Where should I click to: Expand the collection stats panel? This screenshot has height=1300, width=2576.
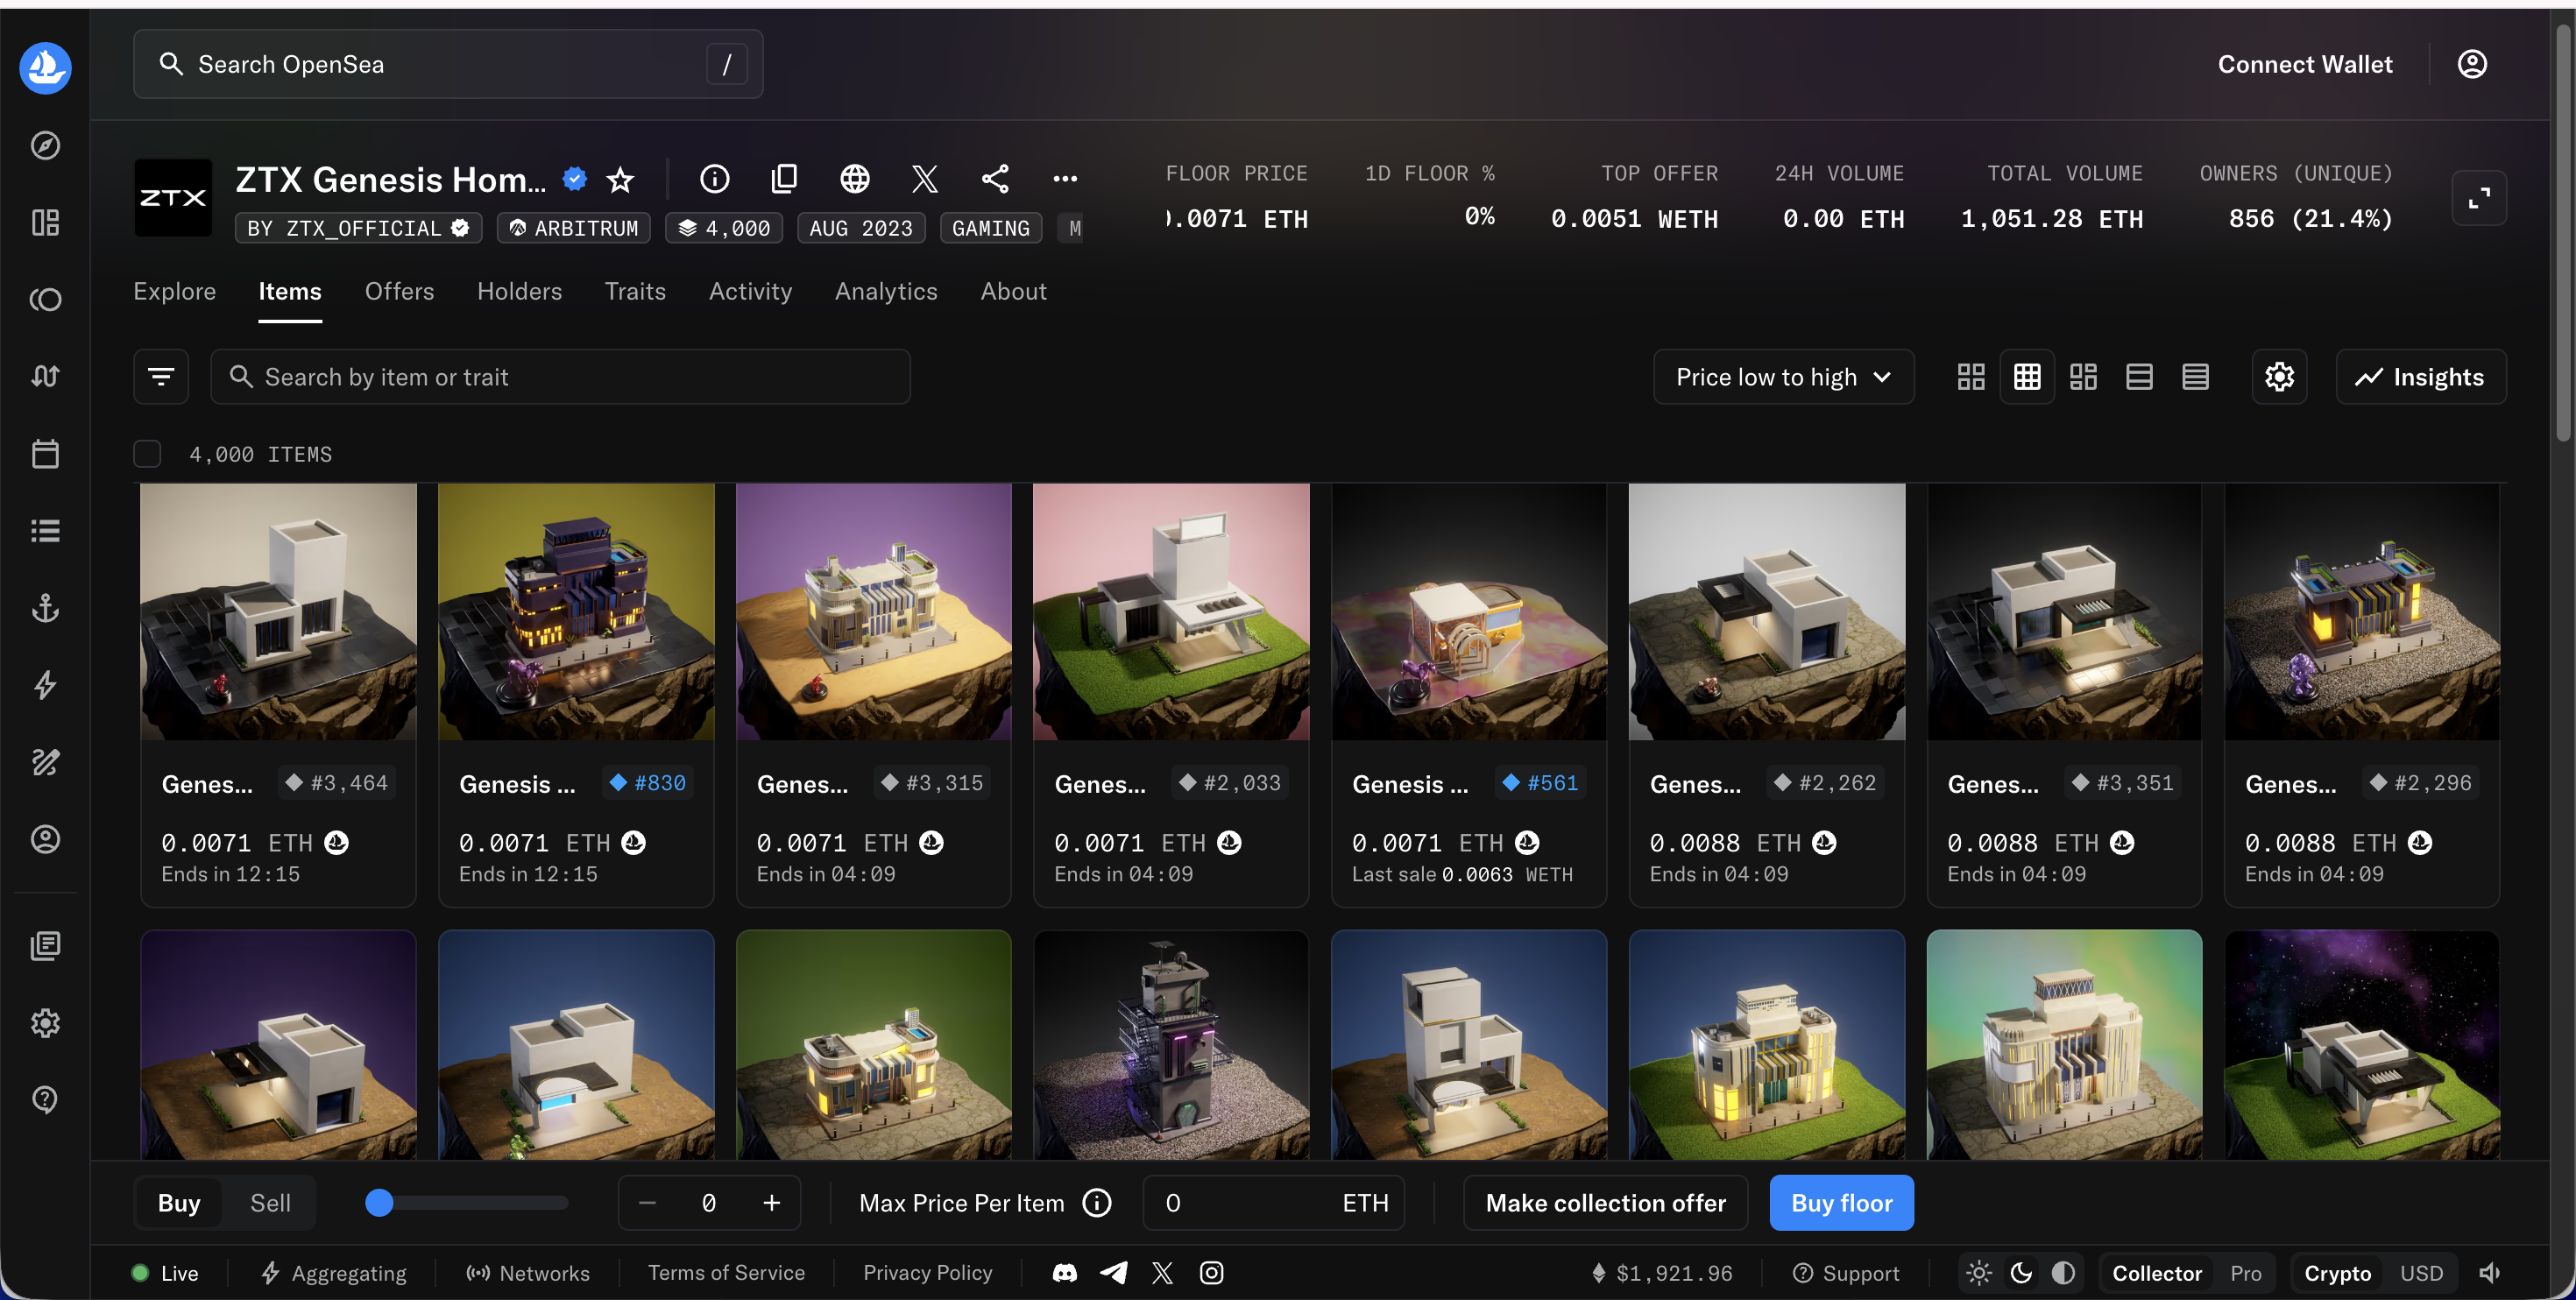[x=2479, y=198]
